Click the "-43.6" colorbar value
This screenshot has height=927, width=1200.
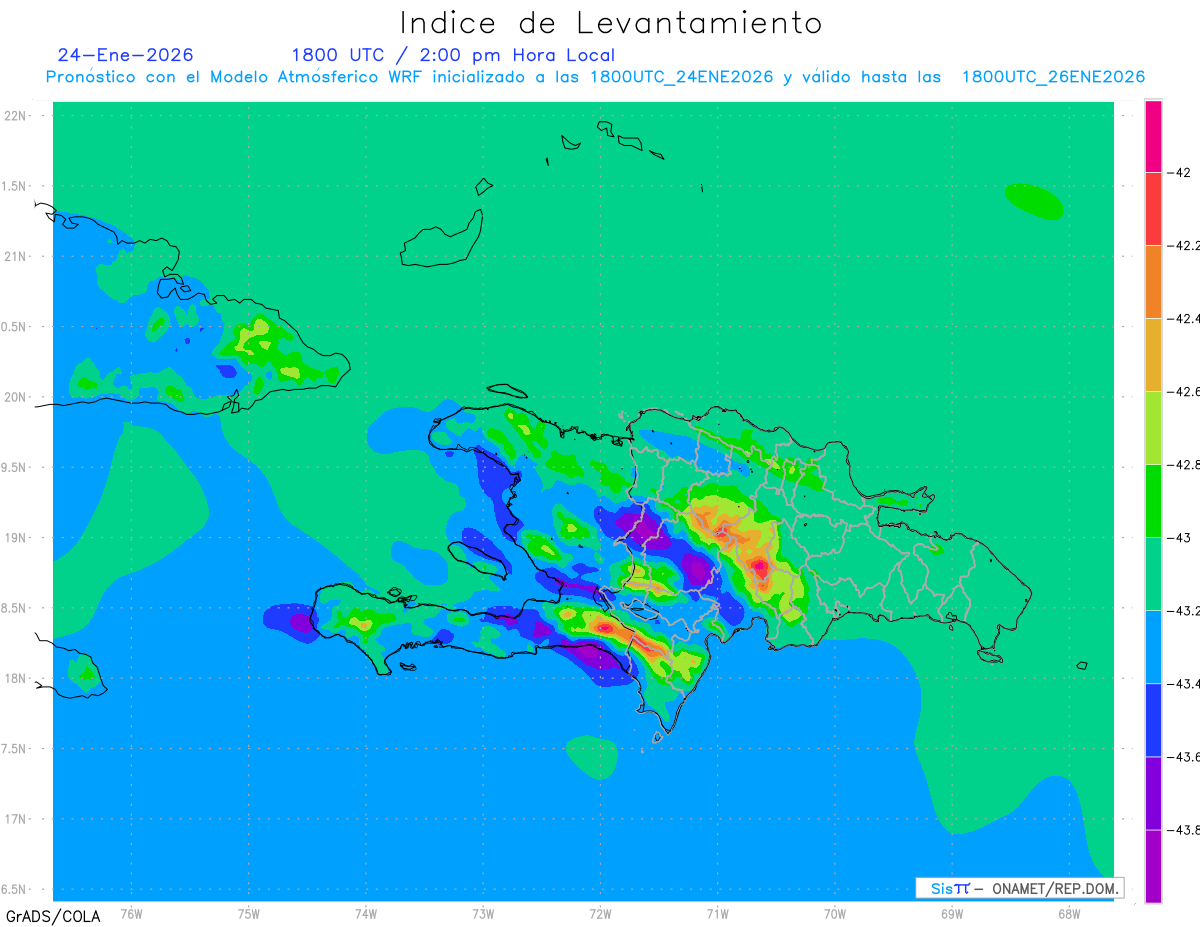[x=1184, y=756]
